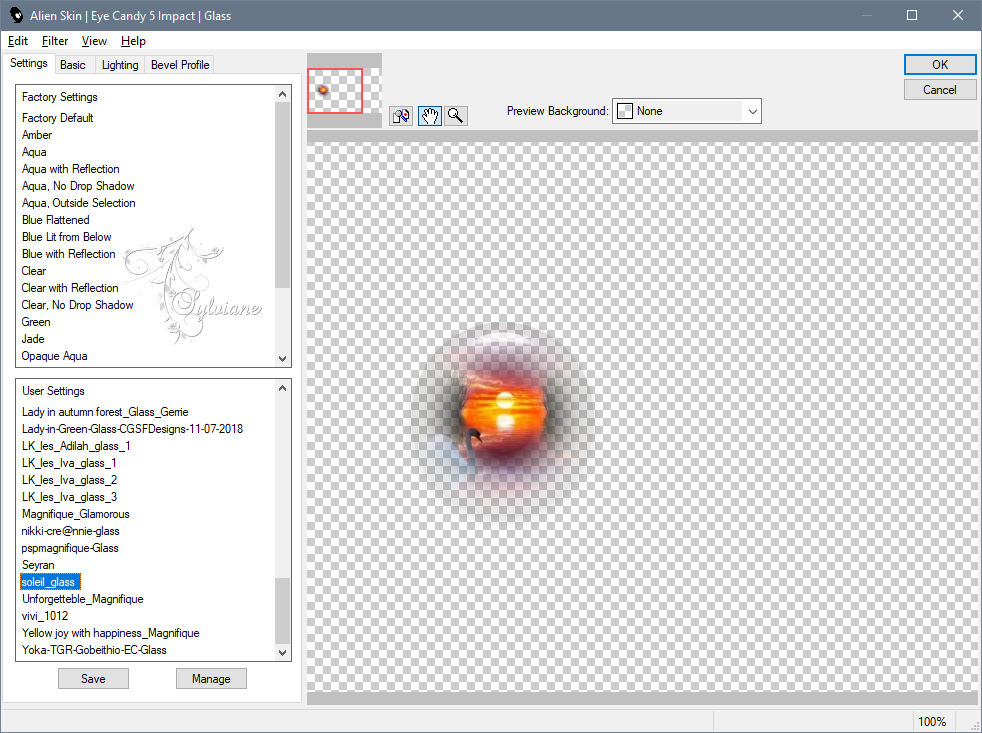
Task: Open the Edit menu
Action: 18,41
